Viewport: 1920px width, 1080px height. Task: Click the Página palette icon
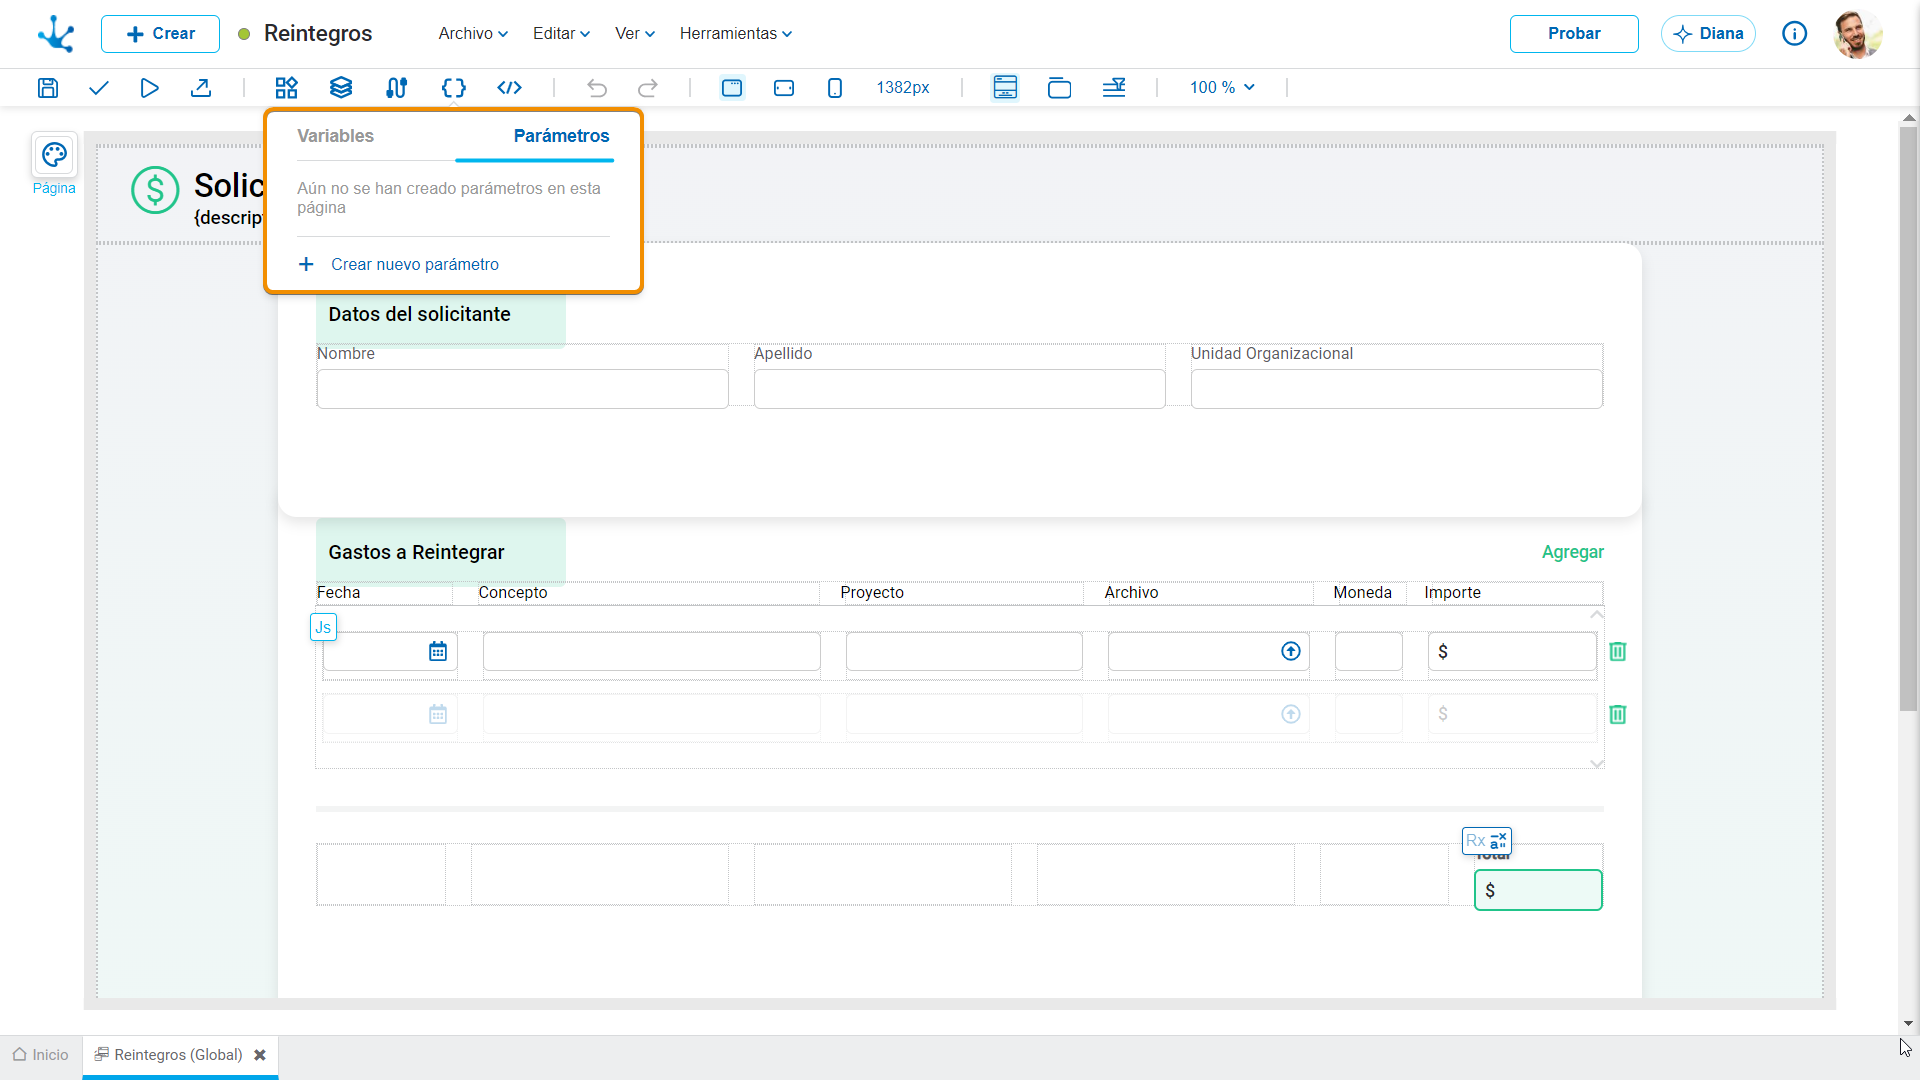54,155
